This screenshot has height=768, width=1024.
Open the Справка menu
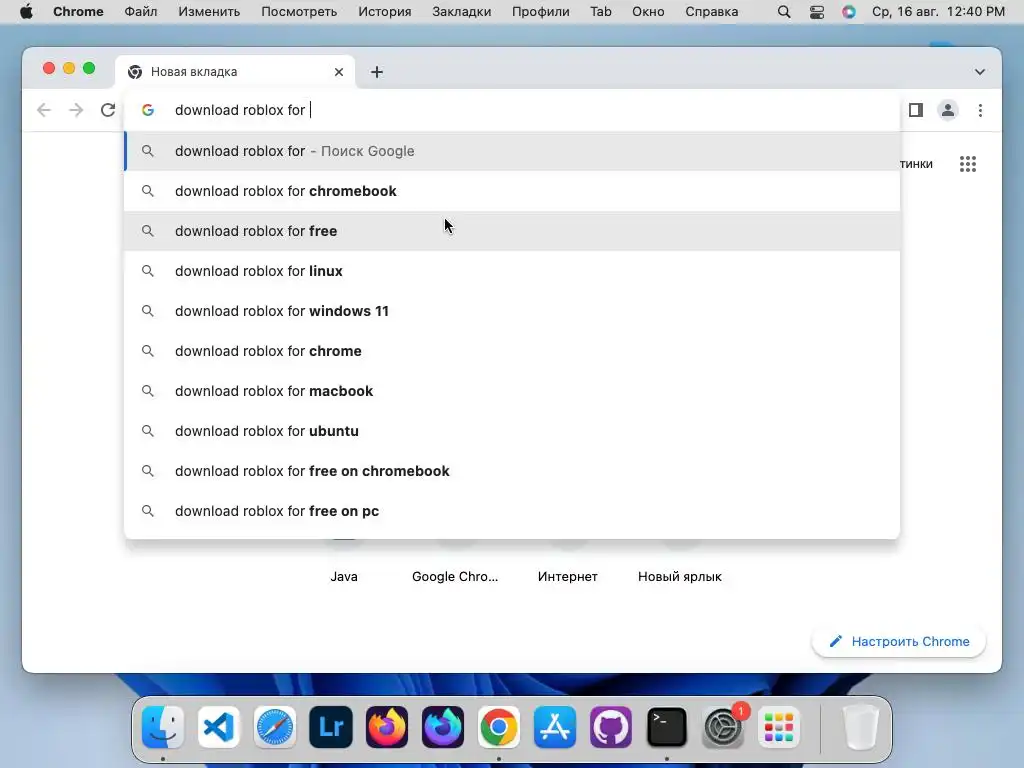[x=712, y=12]
